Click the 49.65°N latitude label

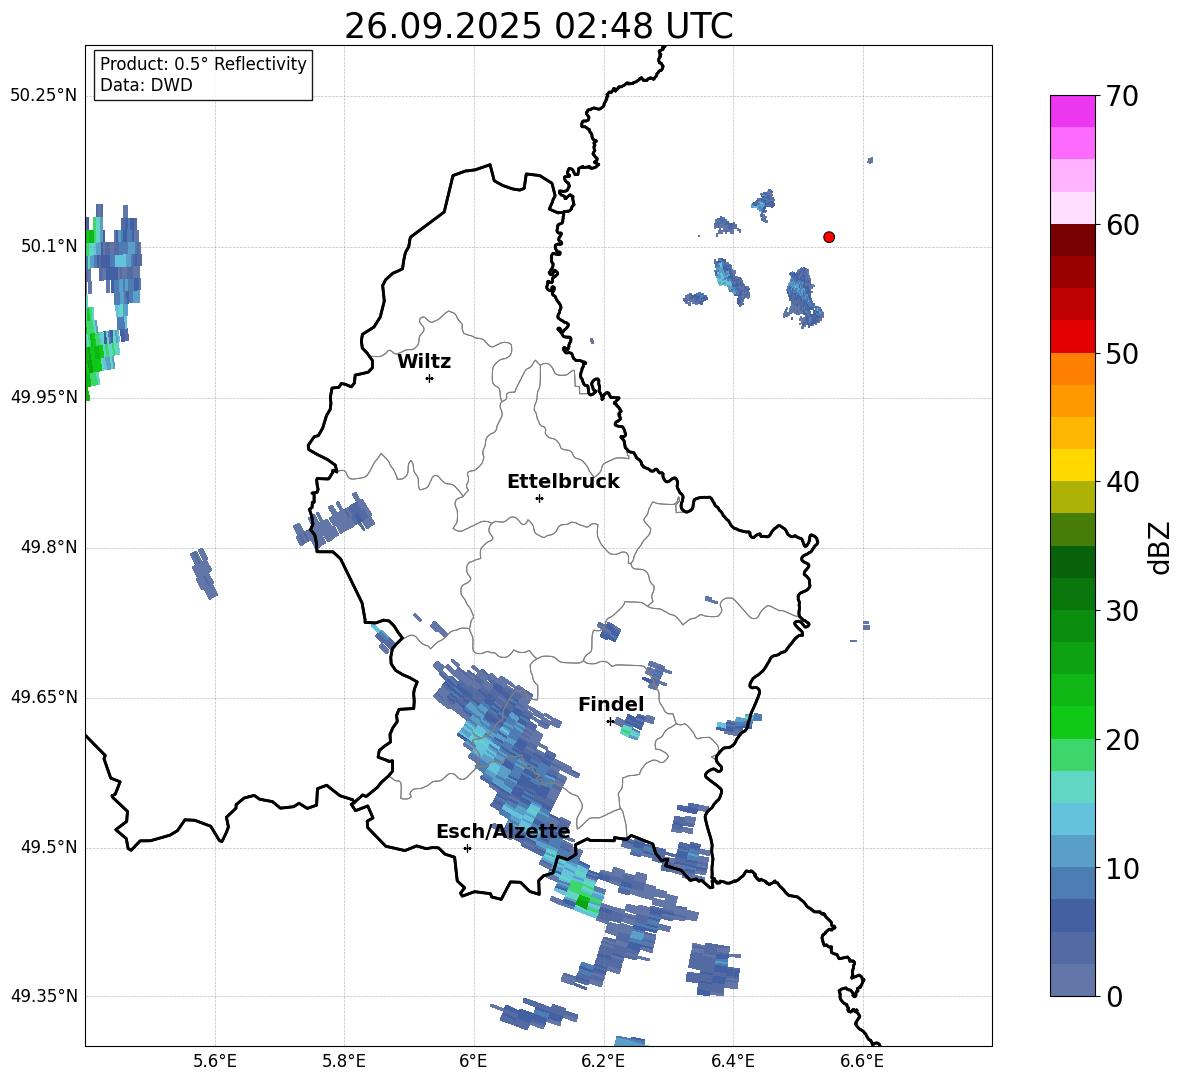[x=43, y=696]
